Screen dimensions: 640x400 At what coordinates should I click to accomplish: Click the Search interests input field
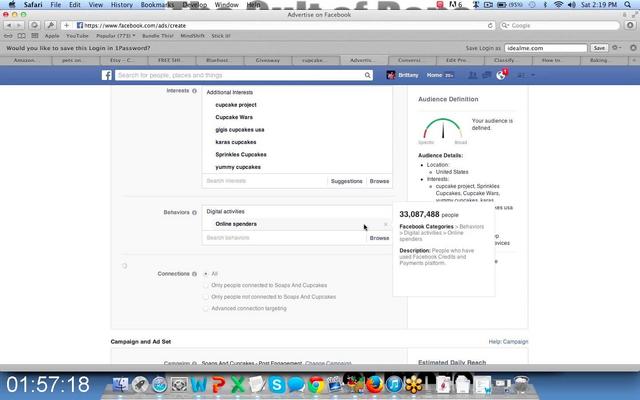click(264, 181)
